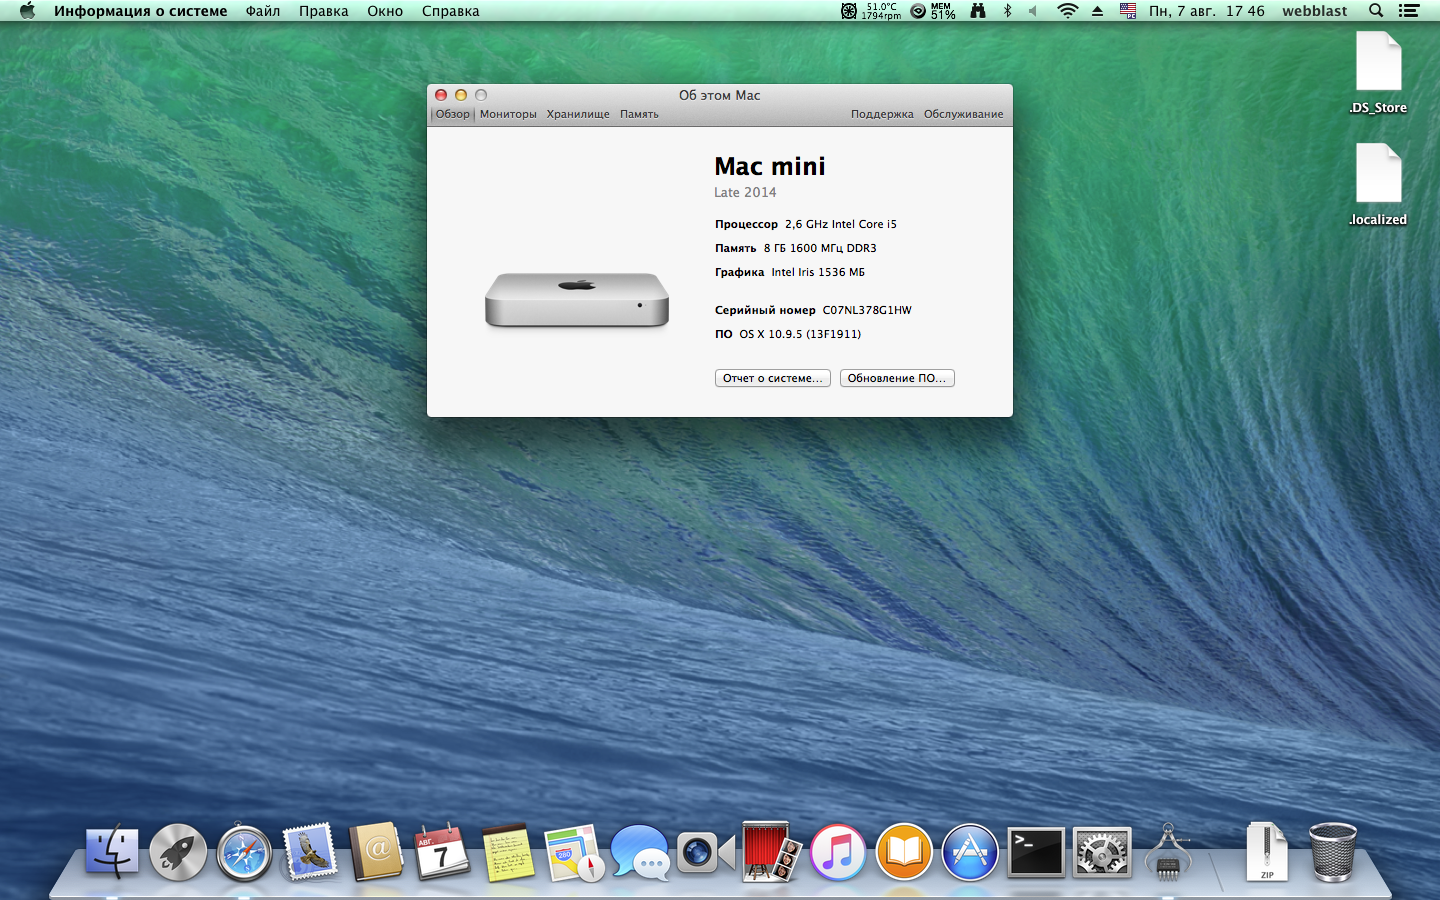
Task: Click memory info 8 ГБ 1600 МГц DDR3
Action: coord(820,248)
